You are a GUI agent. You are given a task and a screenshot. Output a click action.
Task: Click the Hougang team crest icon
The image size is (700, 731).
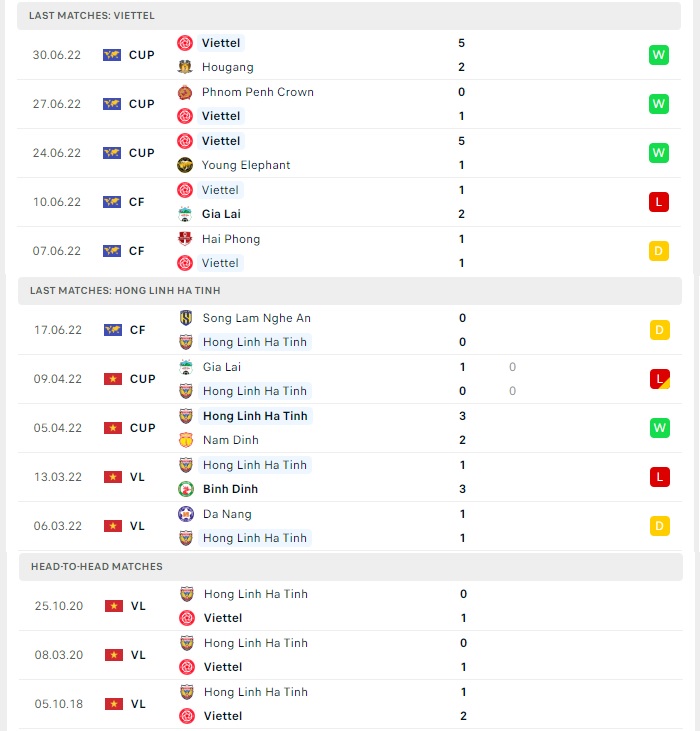point(185,67)
